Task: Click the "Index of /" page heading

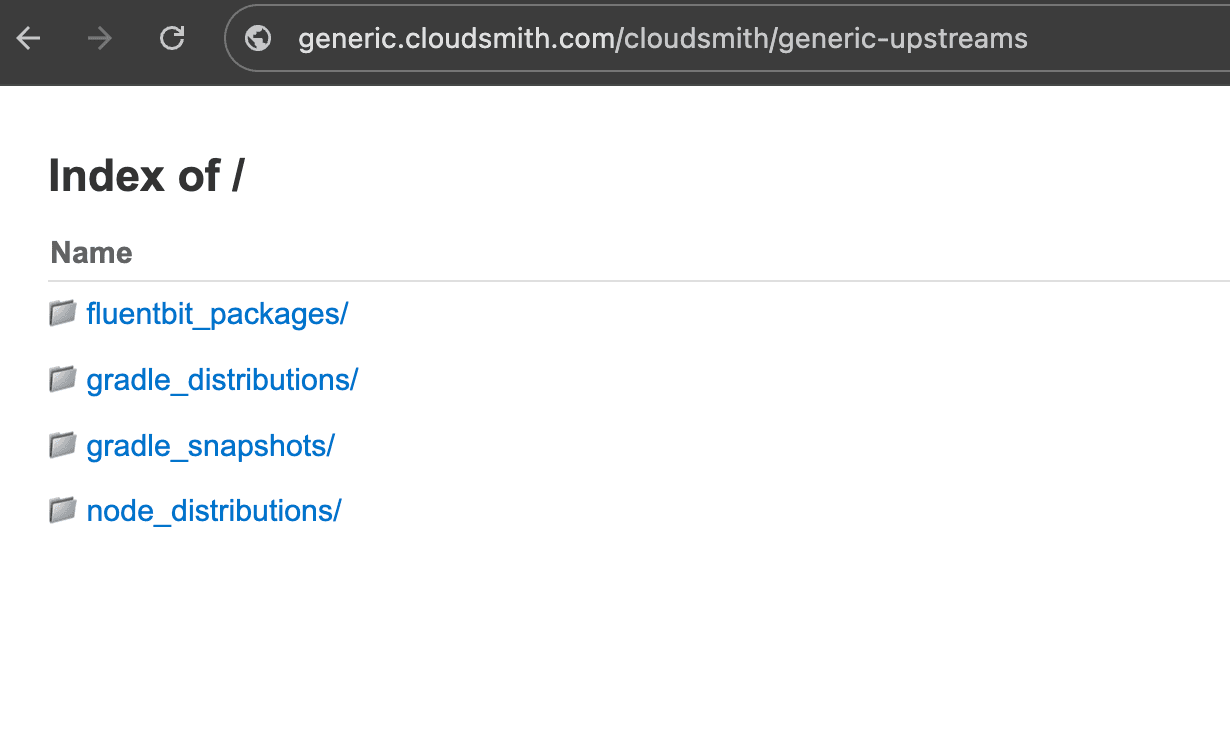Action: click(x=147, y=176)
